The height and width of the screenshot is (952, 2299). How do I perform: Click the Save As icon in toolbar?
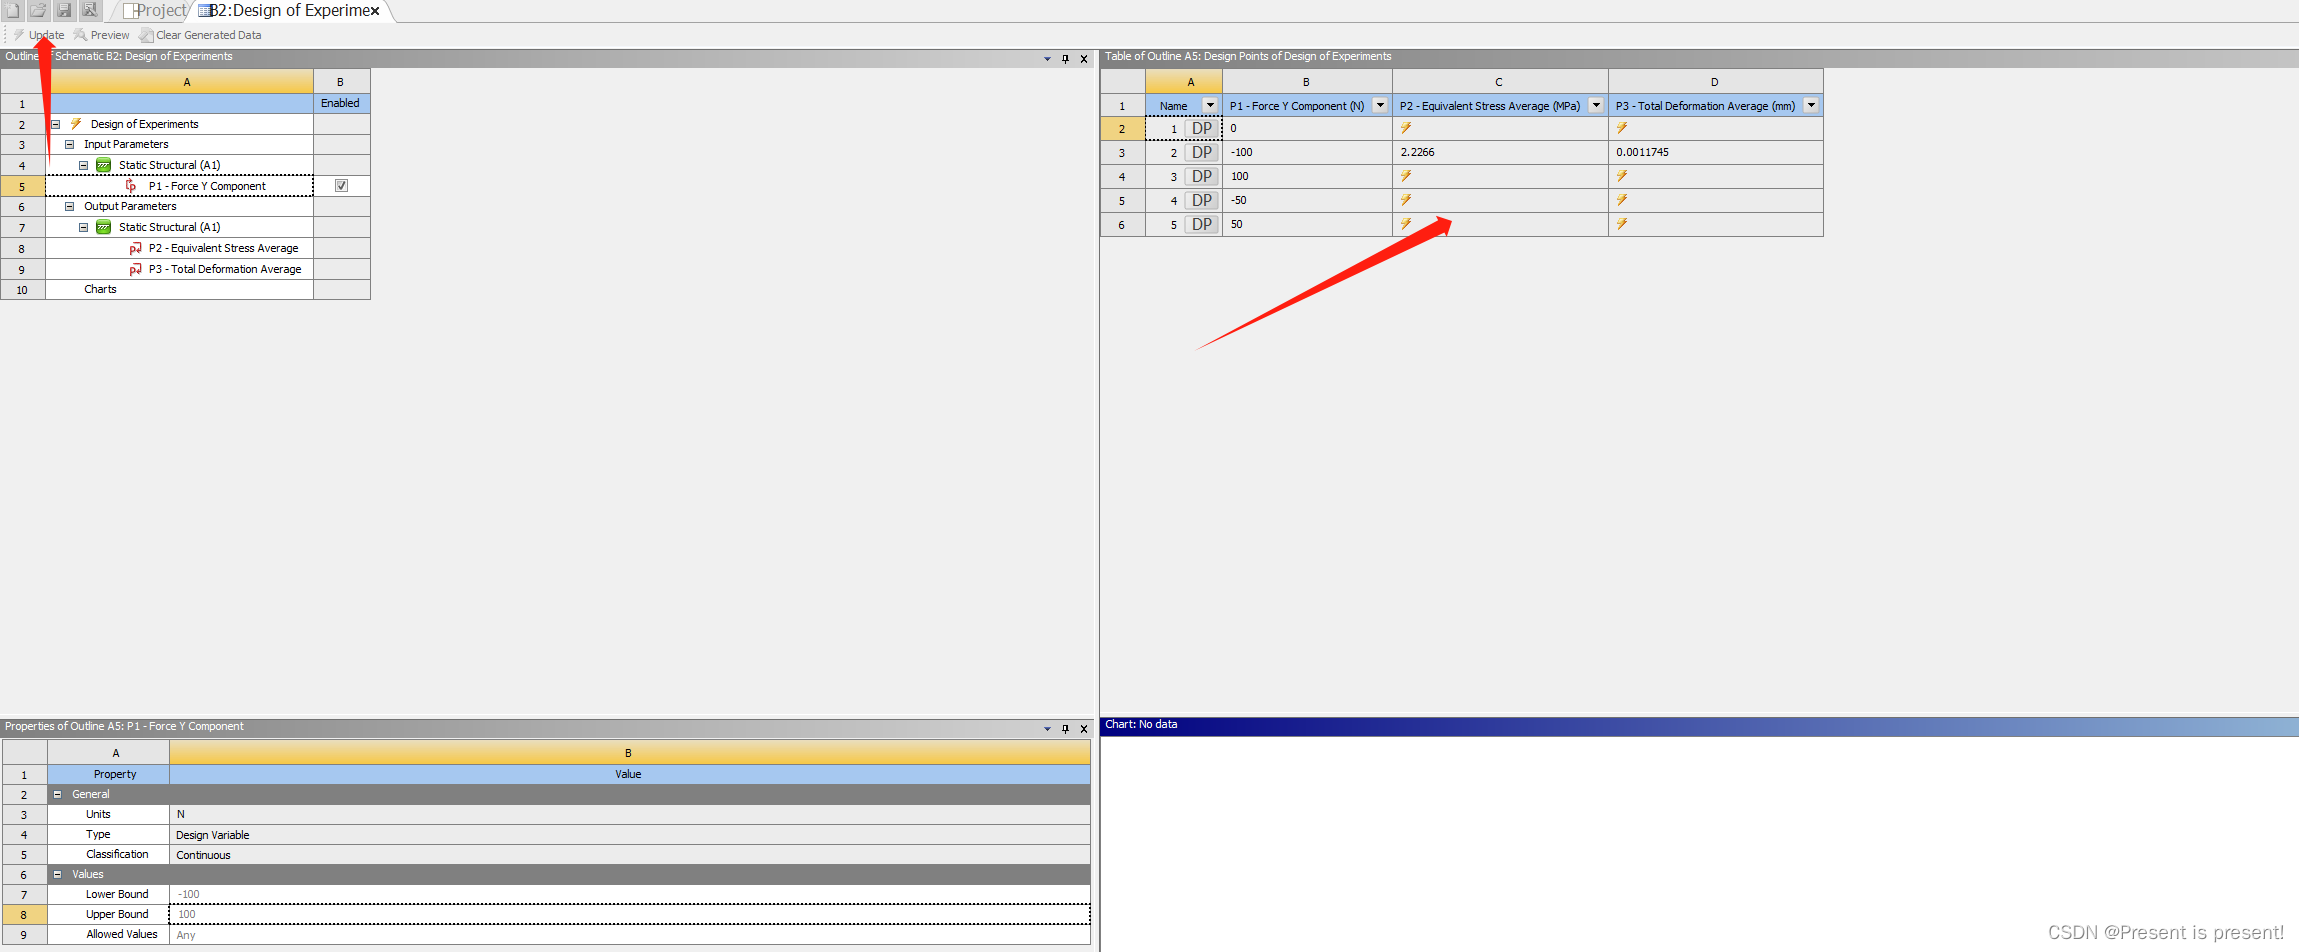89,10
